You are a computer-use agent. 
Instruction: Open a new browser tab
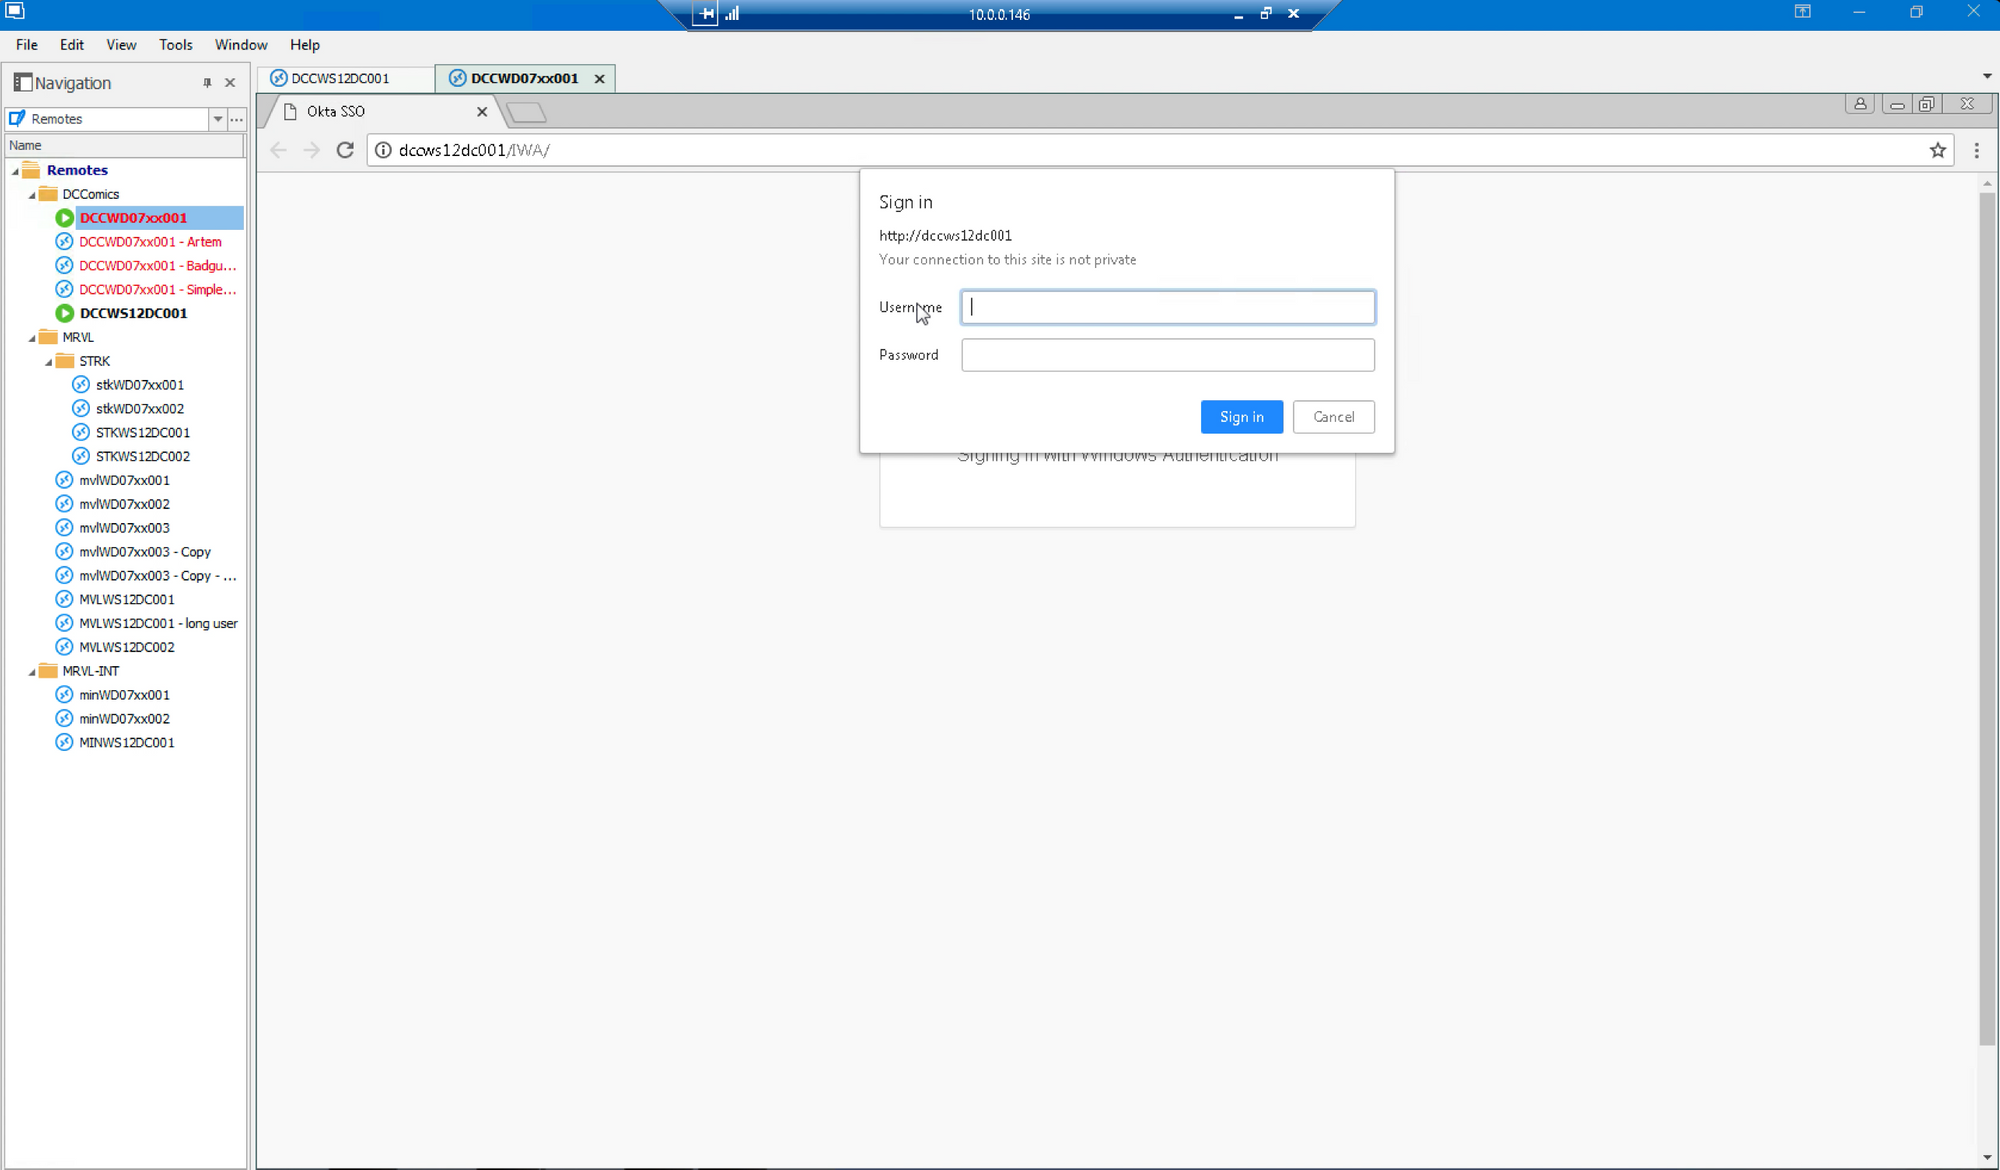click(526, 113)
